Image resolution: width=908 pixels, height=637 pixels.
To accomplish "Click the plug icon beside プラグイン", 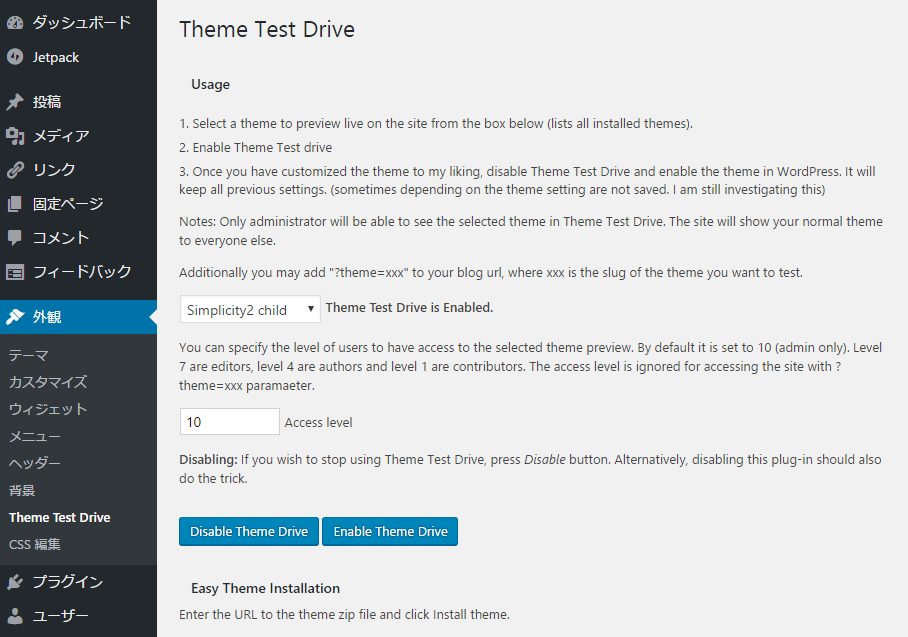I will pyautogui.click(x=15, y=581).
